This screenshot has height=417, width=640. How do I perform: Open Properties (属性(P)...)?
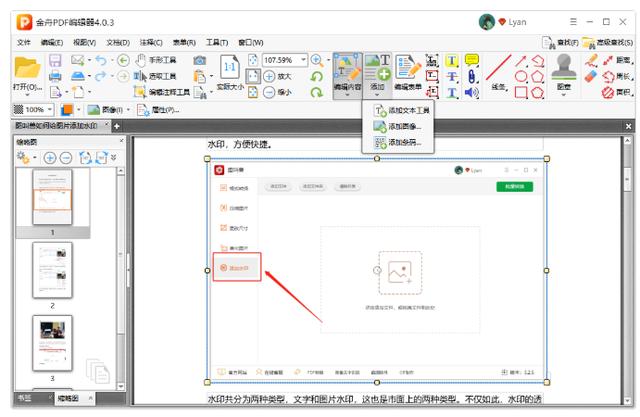point(158,109)
